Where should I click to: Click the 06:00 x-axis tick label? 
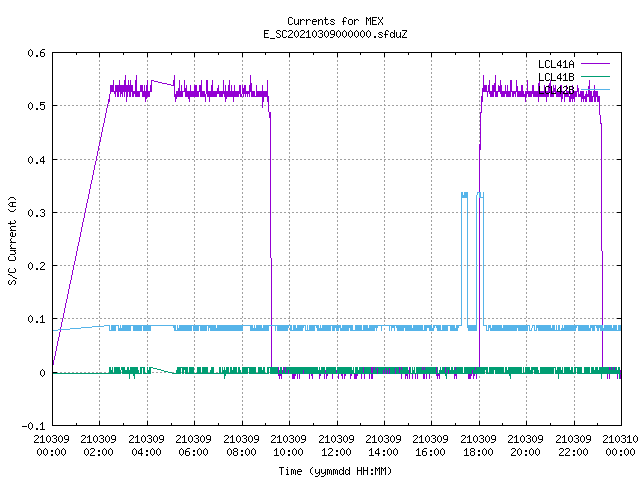(x=193, y=452)
